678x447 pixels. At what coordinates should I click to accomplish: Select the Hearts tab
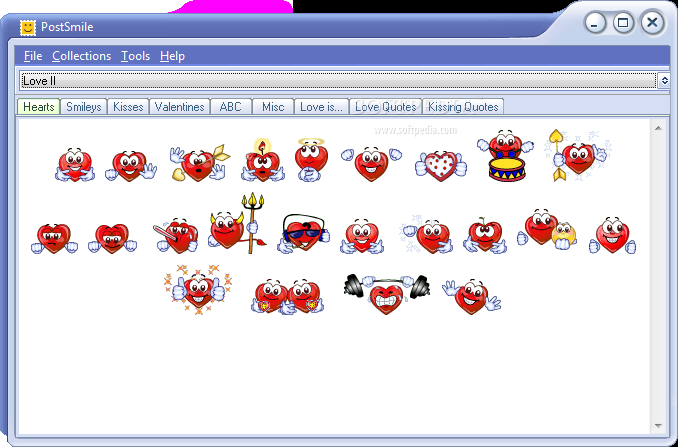[x=38, y=107]
